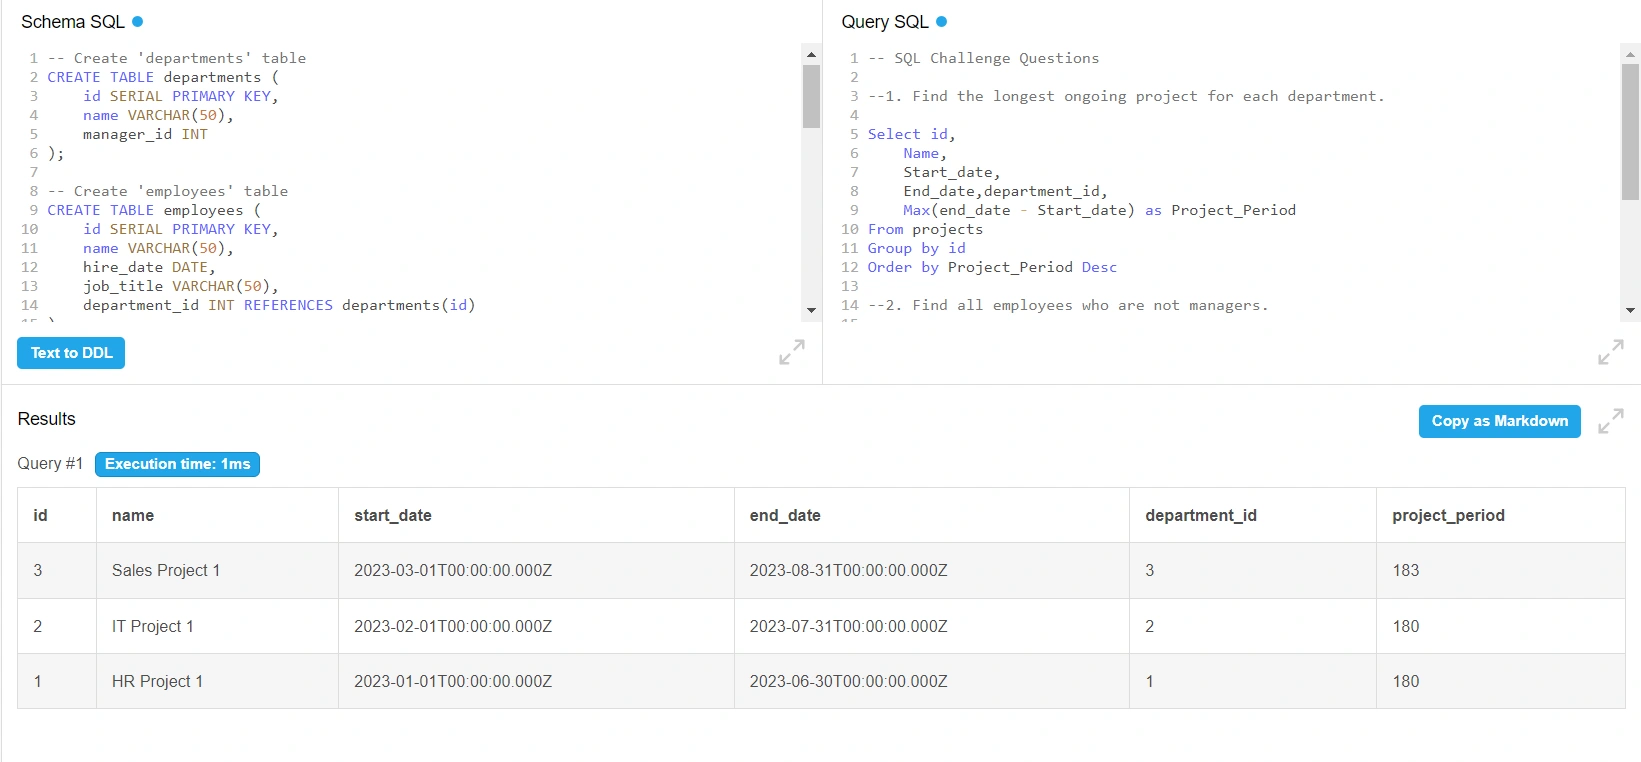The width and height of the screenshot is (1641, 762).
Task: Click the Query #1 label
Action: (x=50, y=464)
